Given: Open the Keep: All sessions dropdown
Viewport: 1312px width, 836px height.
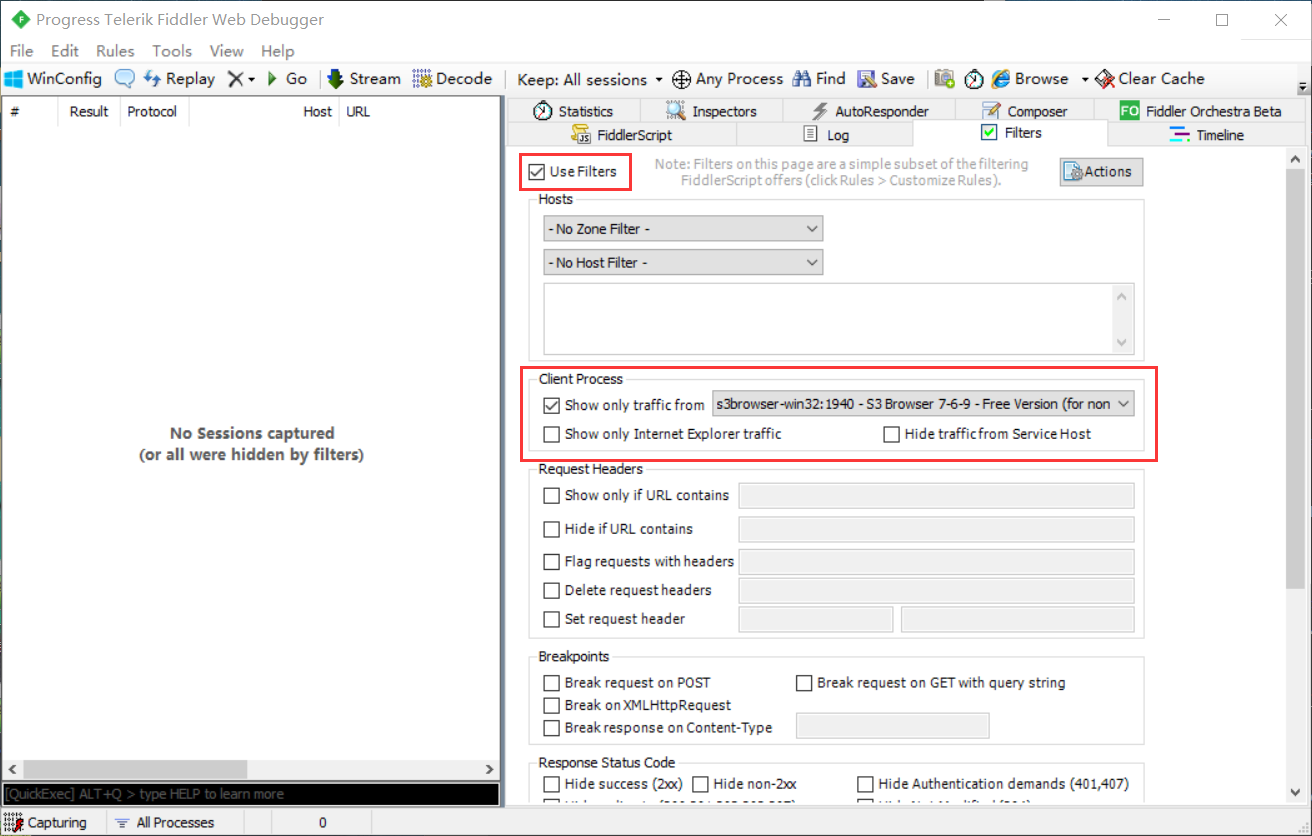Looking at the screenshot, I should click(x=590, y=79).
